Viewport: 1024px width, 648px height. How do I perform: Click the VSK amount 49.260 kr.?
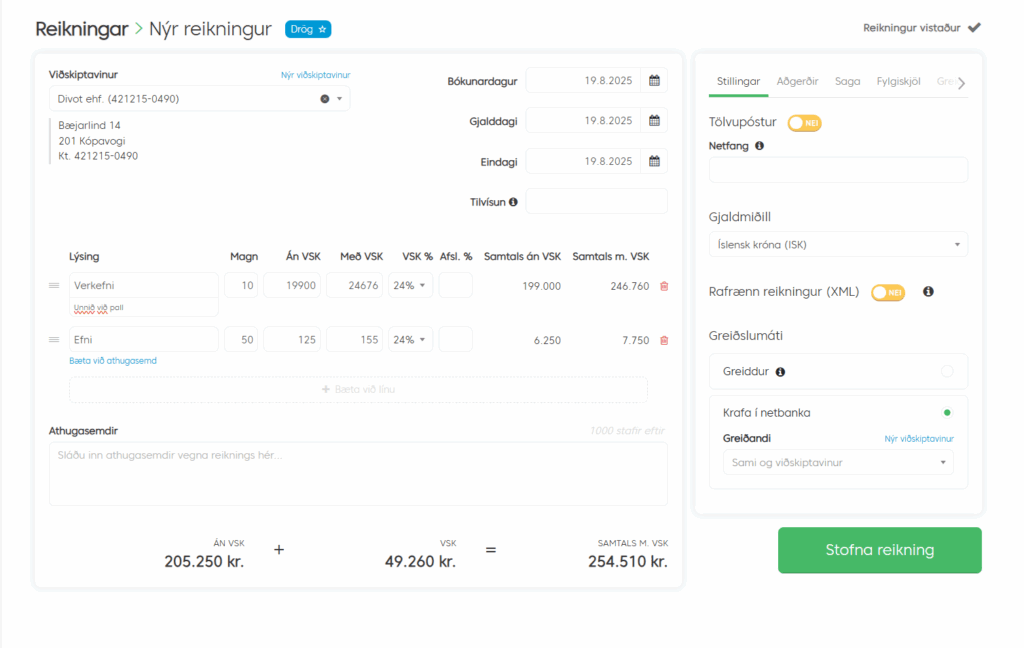(x=420, y=562)
